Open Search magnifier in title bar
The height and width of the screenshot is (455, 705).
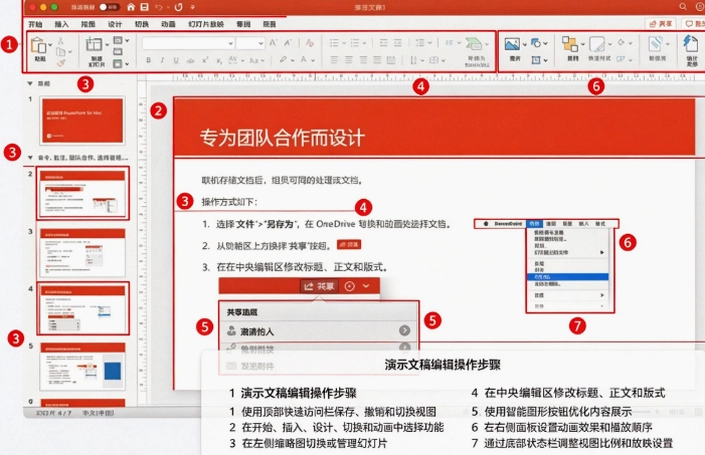683,7
